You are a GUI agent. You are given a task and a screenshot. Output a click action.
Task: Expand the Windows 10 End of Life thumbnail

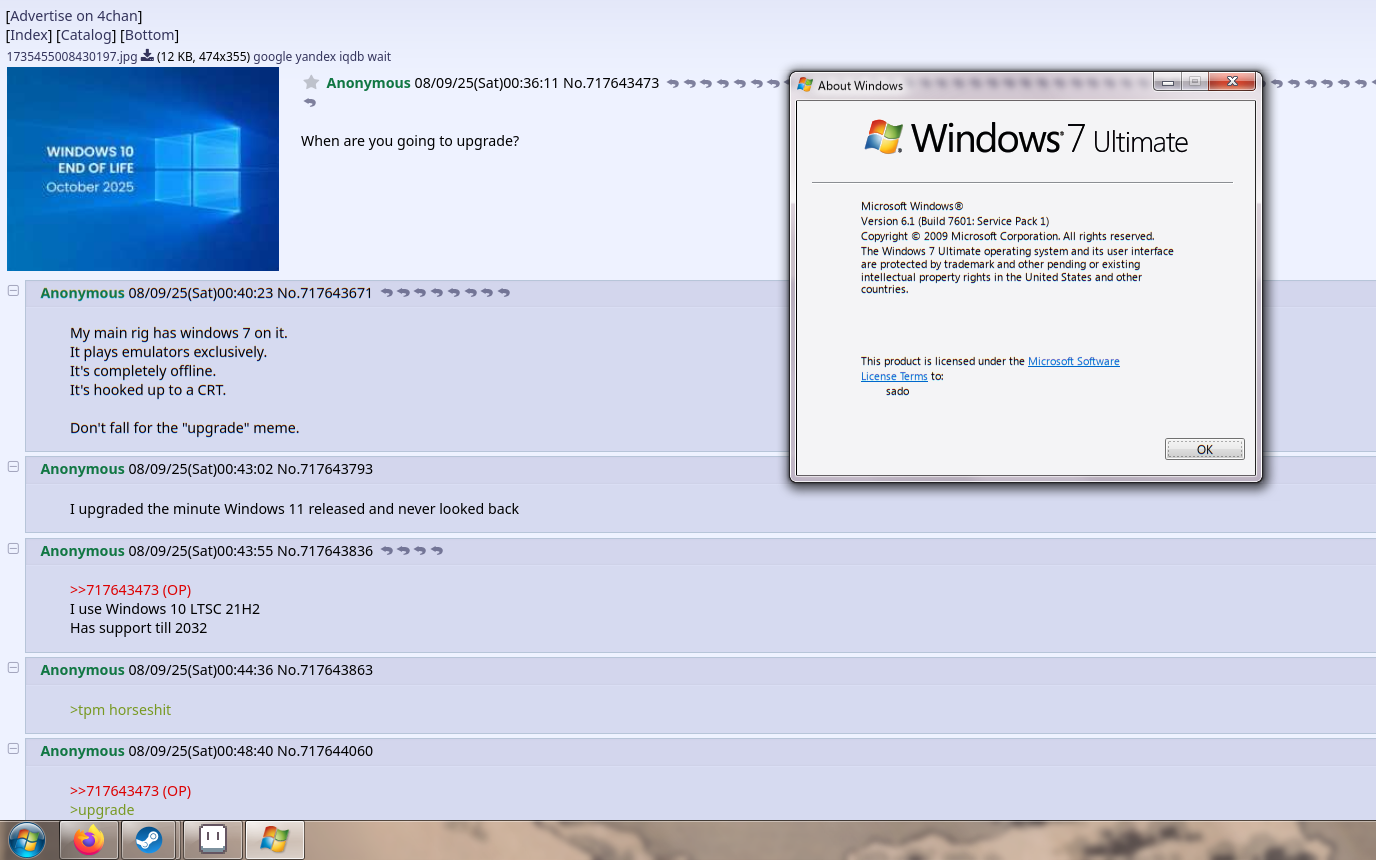click(143, 169)
